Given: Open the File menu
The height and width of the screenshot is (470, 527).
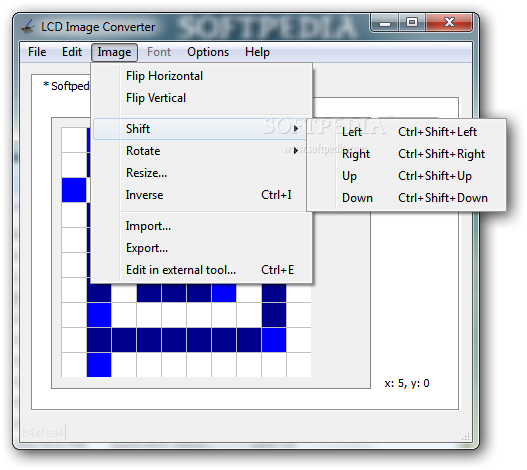Looking at the screenshot, I should coord(37,52).
